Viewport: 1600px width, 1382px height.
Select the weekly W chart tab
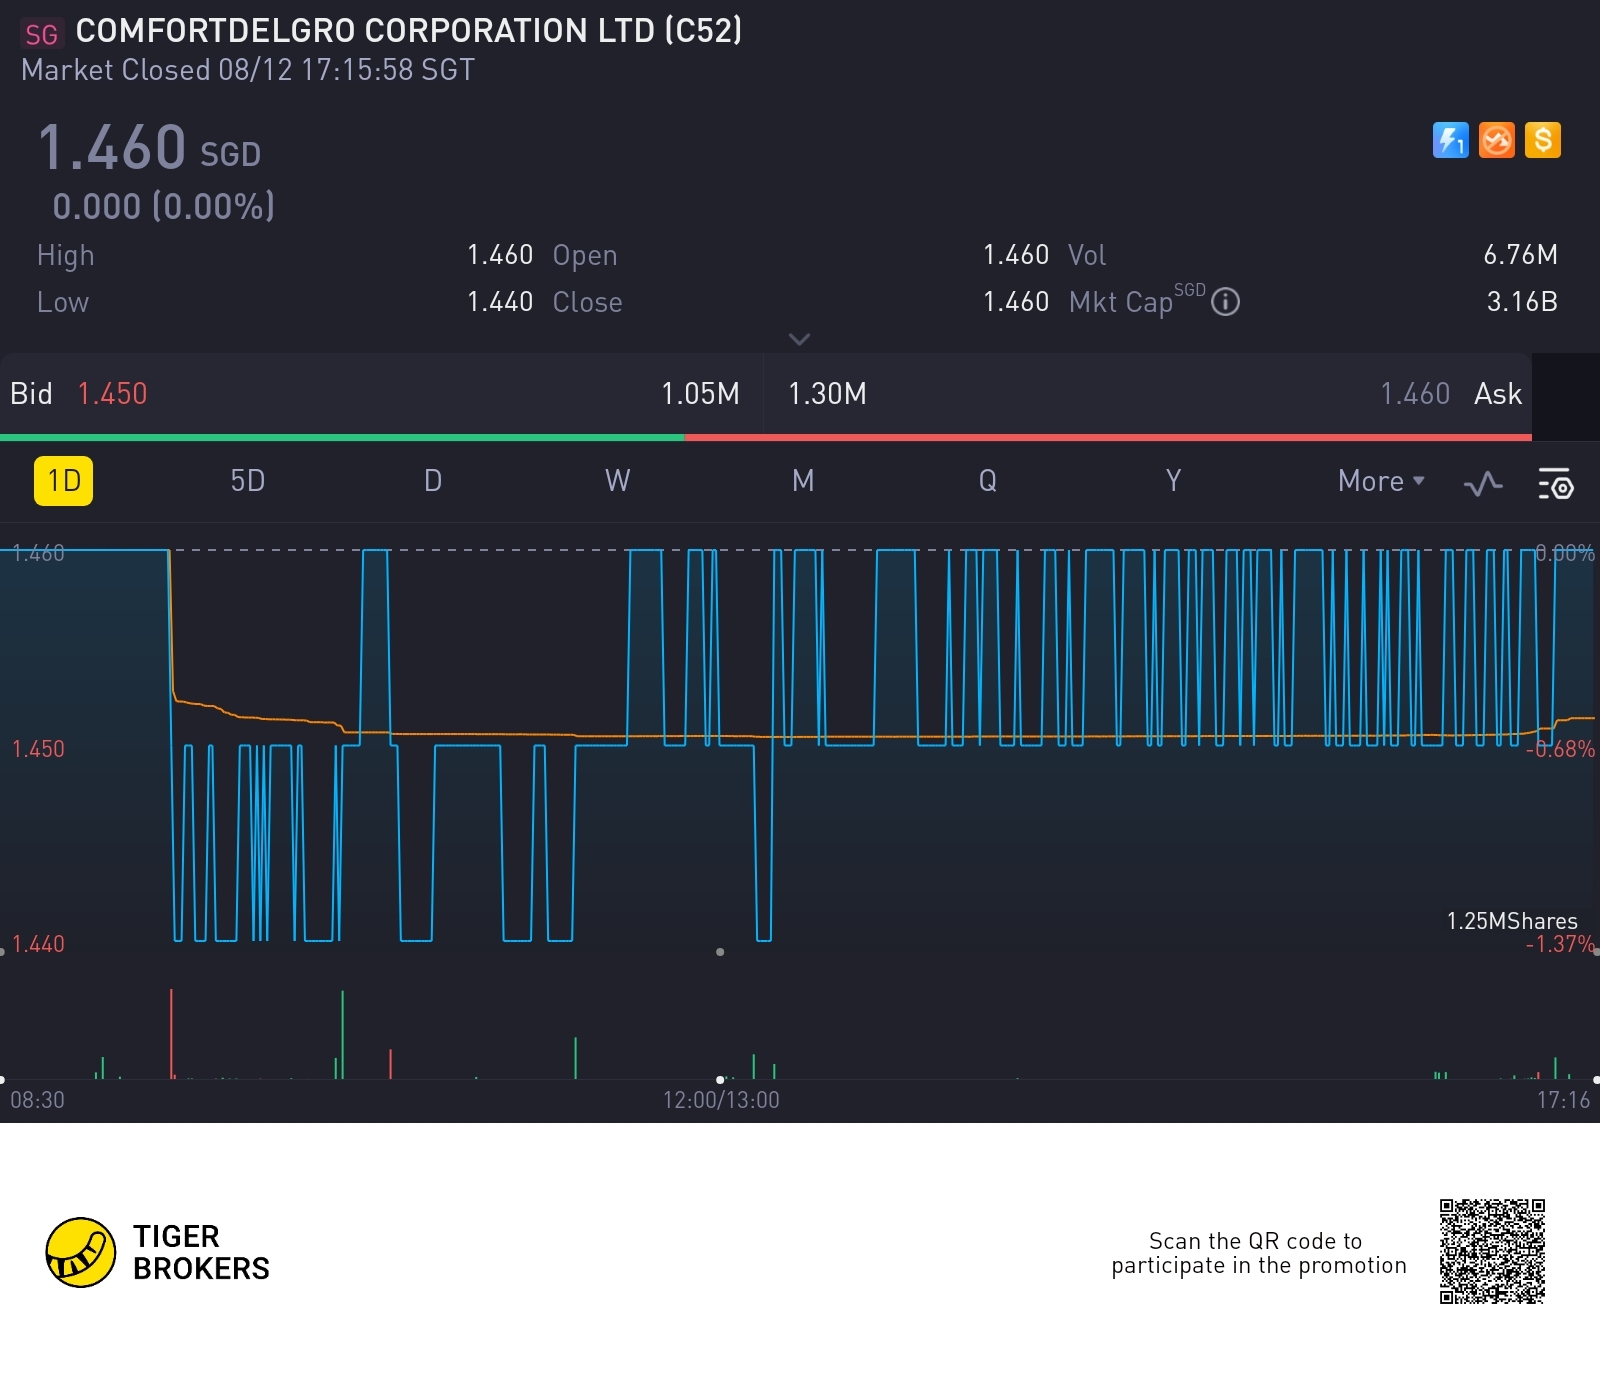point(617,481)
